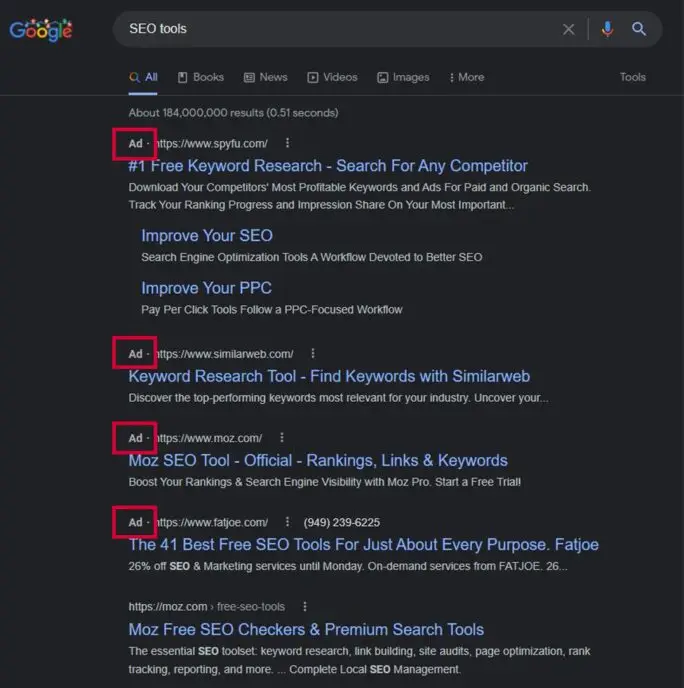
Task: Click the Google logo
Action: [x=41, y=30]
